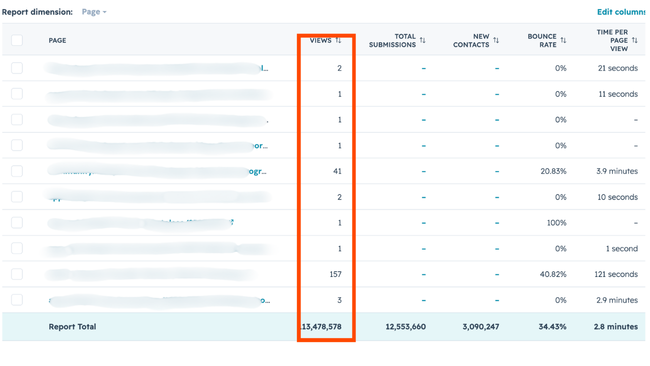Screen dimensions: 650x366
Task: Check the row with 157 views
Action: [x=17, y=274]
